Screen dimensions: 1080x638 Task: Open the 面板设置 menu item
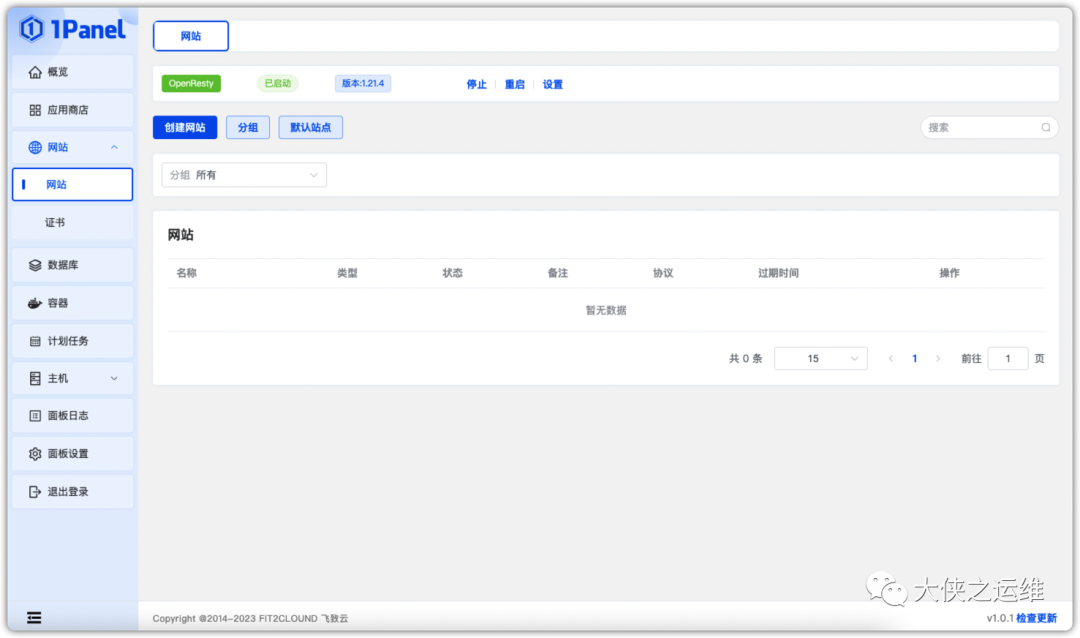(72, 453)
